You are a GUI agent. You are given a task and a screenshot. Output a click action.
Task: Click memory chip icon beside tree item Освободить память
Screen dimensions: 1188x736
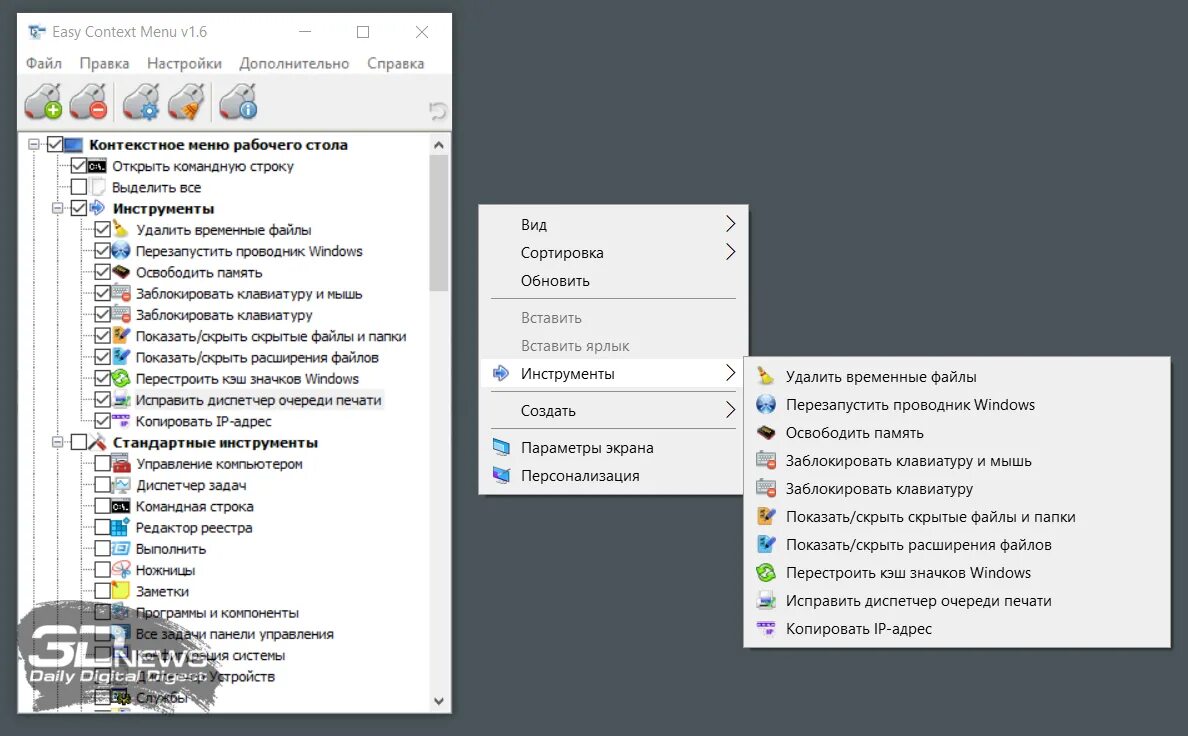coord(121,271)
